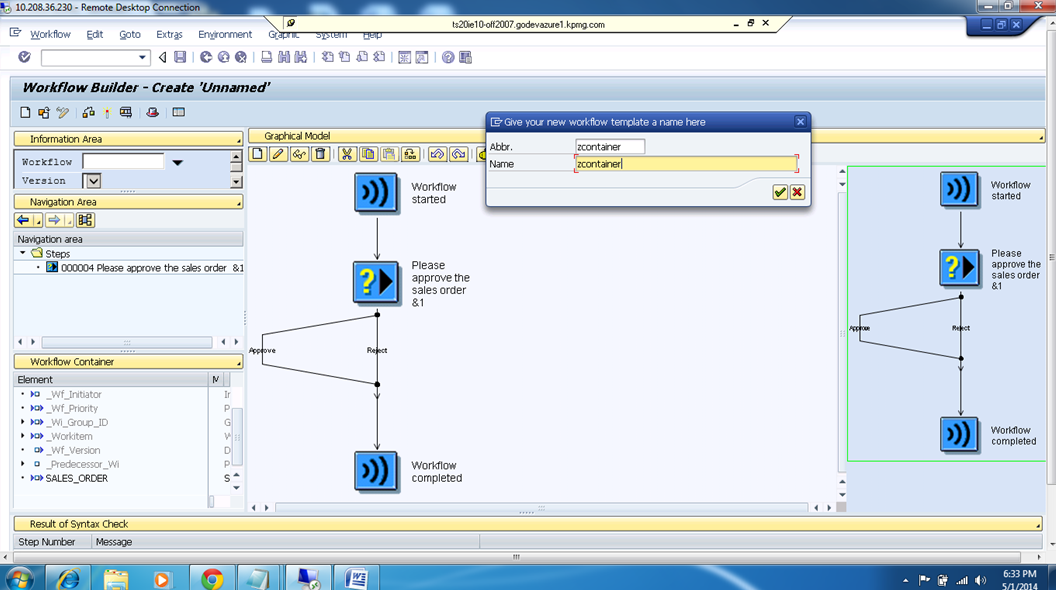Click the Copy icon in the Graphical Model toolbar
Image resolution: width=1056 pixels, height=590 pixels.
tap(368, 153)
